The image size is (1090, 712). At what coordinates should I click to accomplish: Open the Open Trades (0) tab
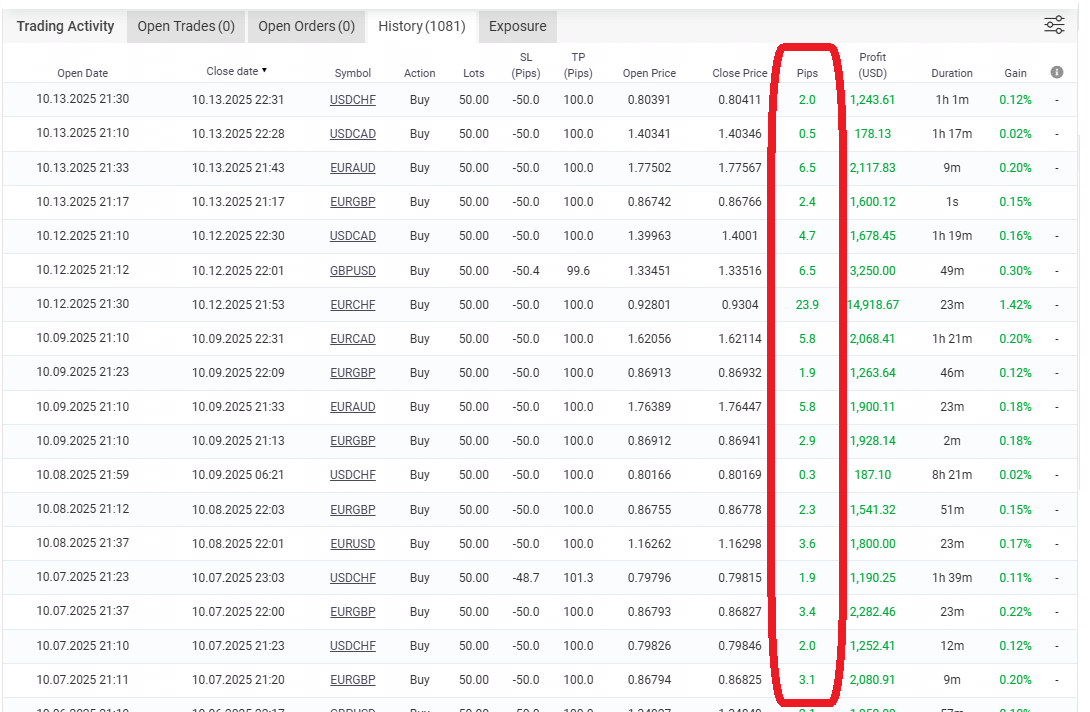(186, 27)
